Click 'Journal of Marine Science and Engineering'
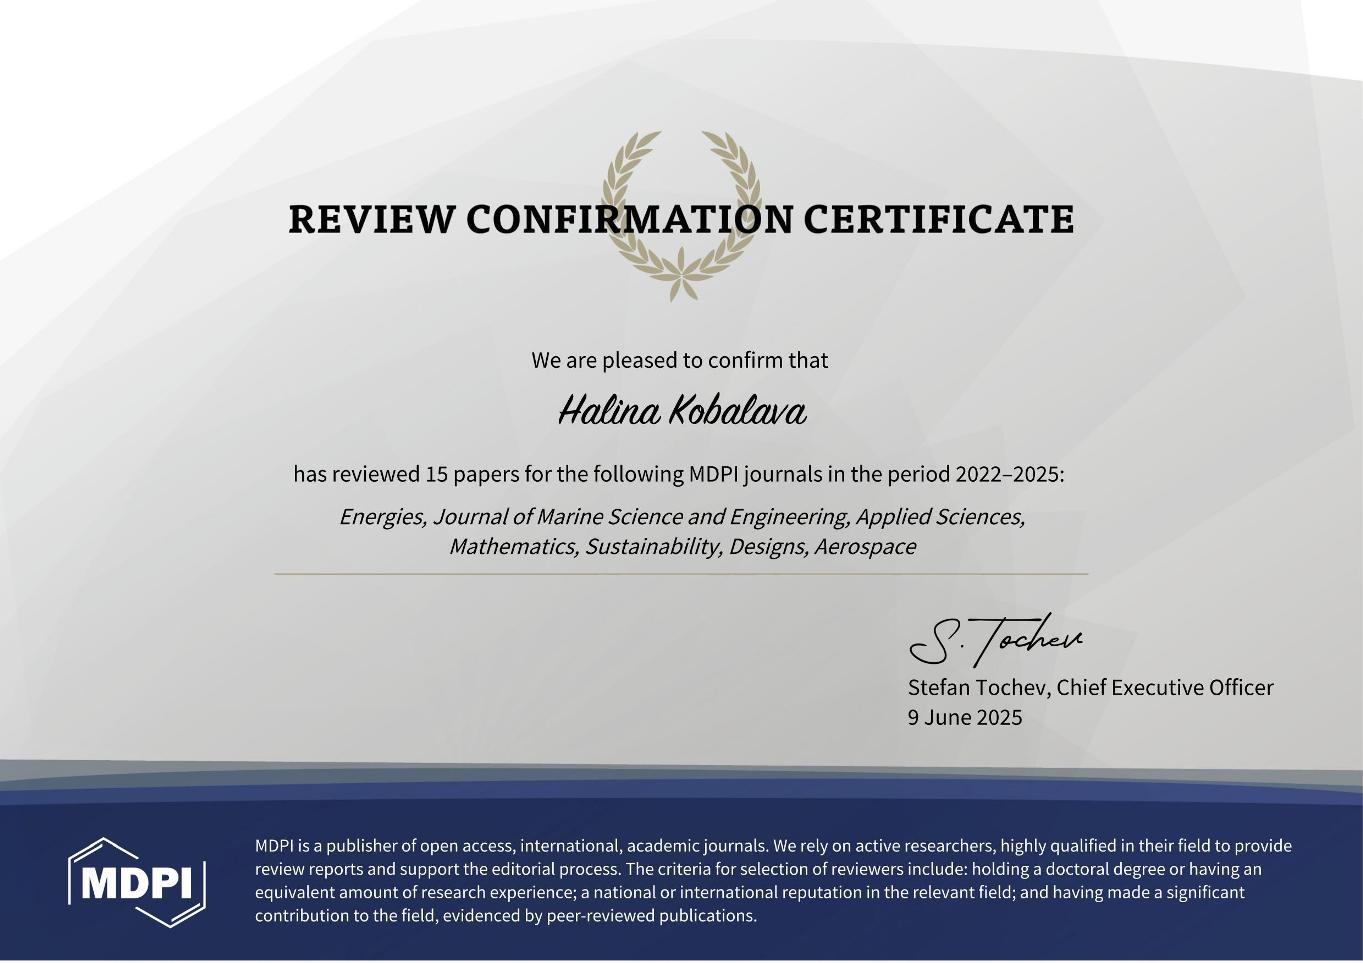Viewport: 1363px width, 963px height. tap(641, 517)
